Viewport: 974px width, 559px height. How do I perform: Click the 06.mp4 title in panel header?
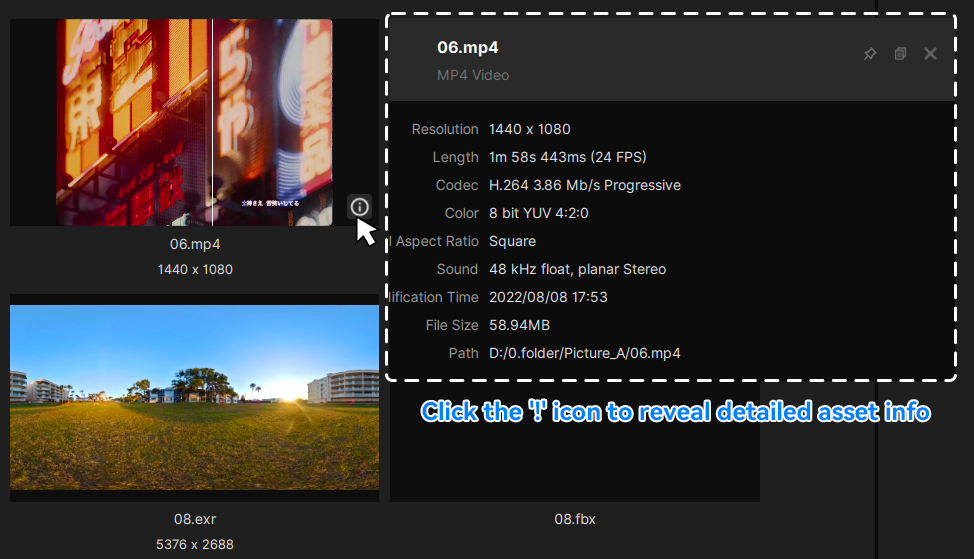coord(468,47)
